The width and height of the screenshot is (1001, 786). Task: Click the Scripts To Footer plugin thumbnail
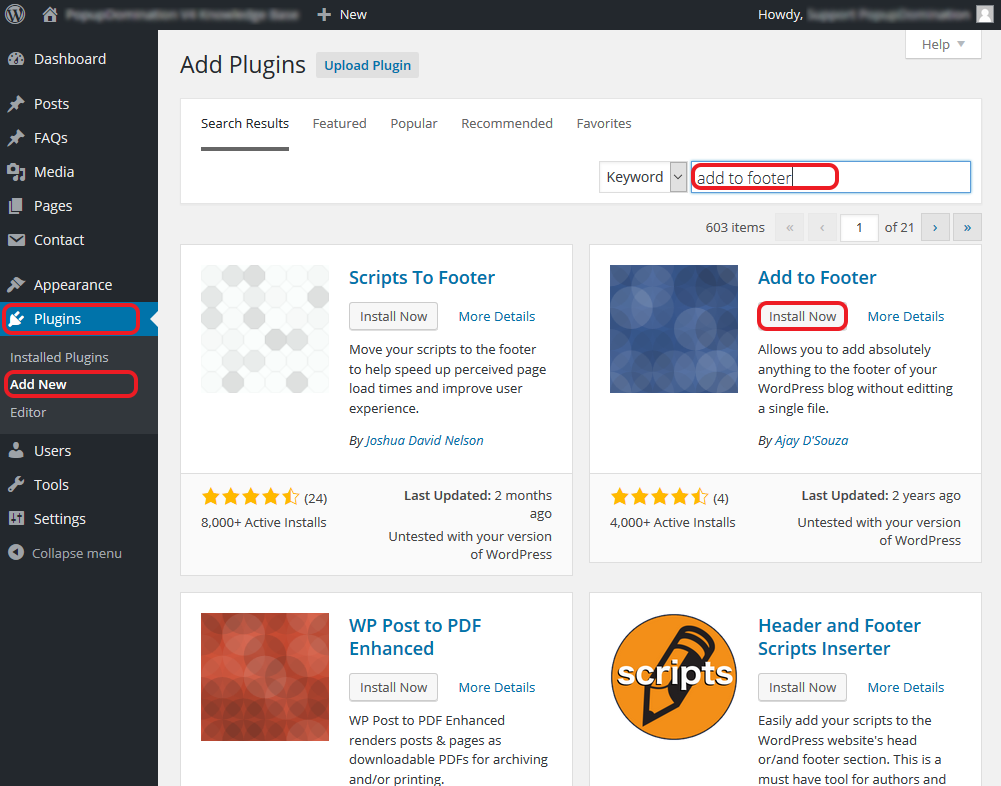[x=265, y=329]
